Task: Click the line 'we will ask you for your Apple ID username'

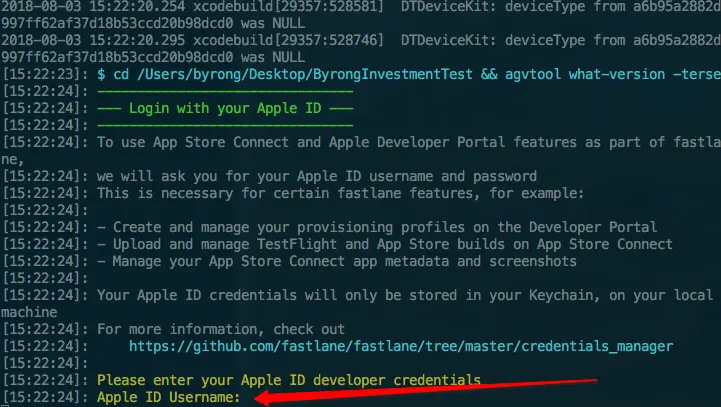Action: click(x=317, y=176)
